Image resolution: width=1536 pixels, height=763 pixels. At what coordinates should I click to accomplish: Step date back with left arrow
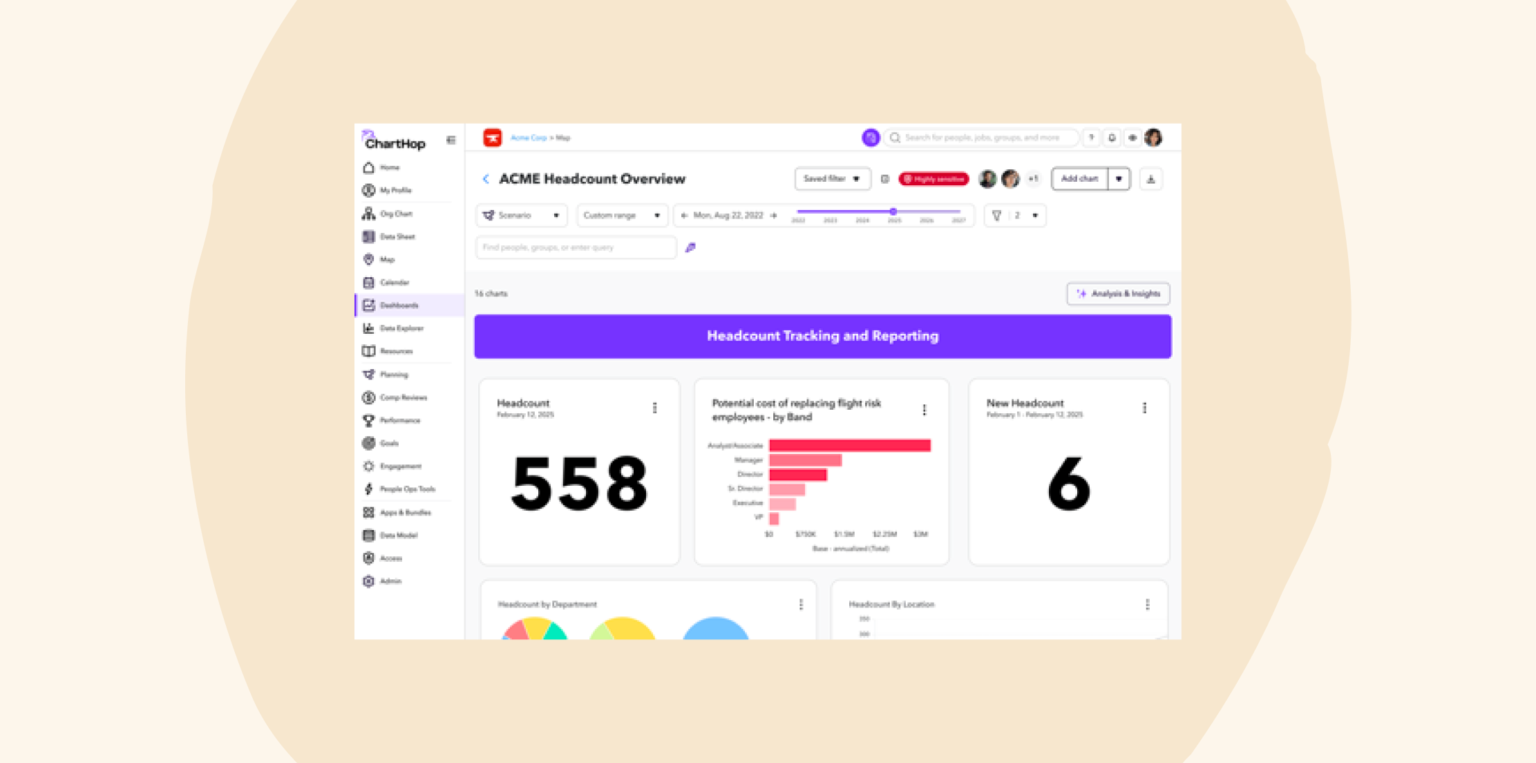point(684,215)
